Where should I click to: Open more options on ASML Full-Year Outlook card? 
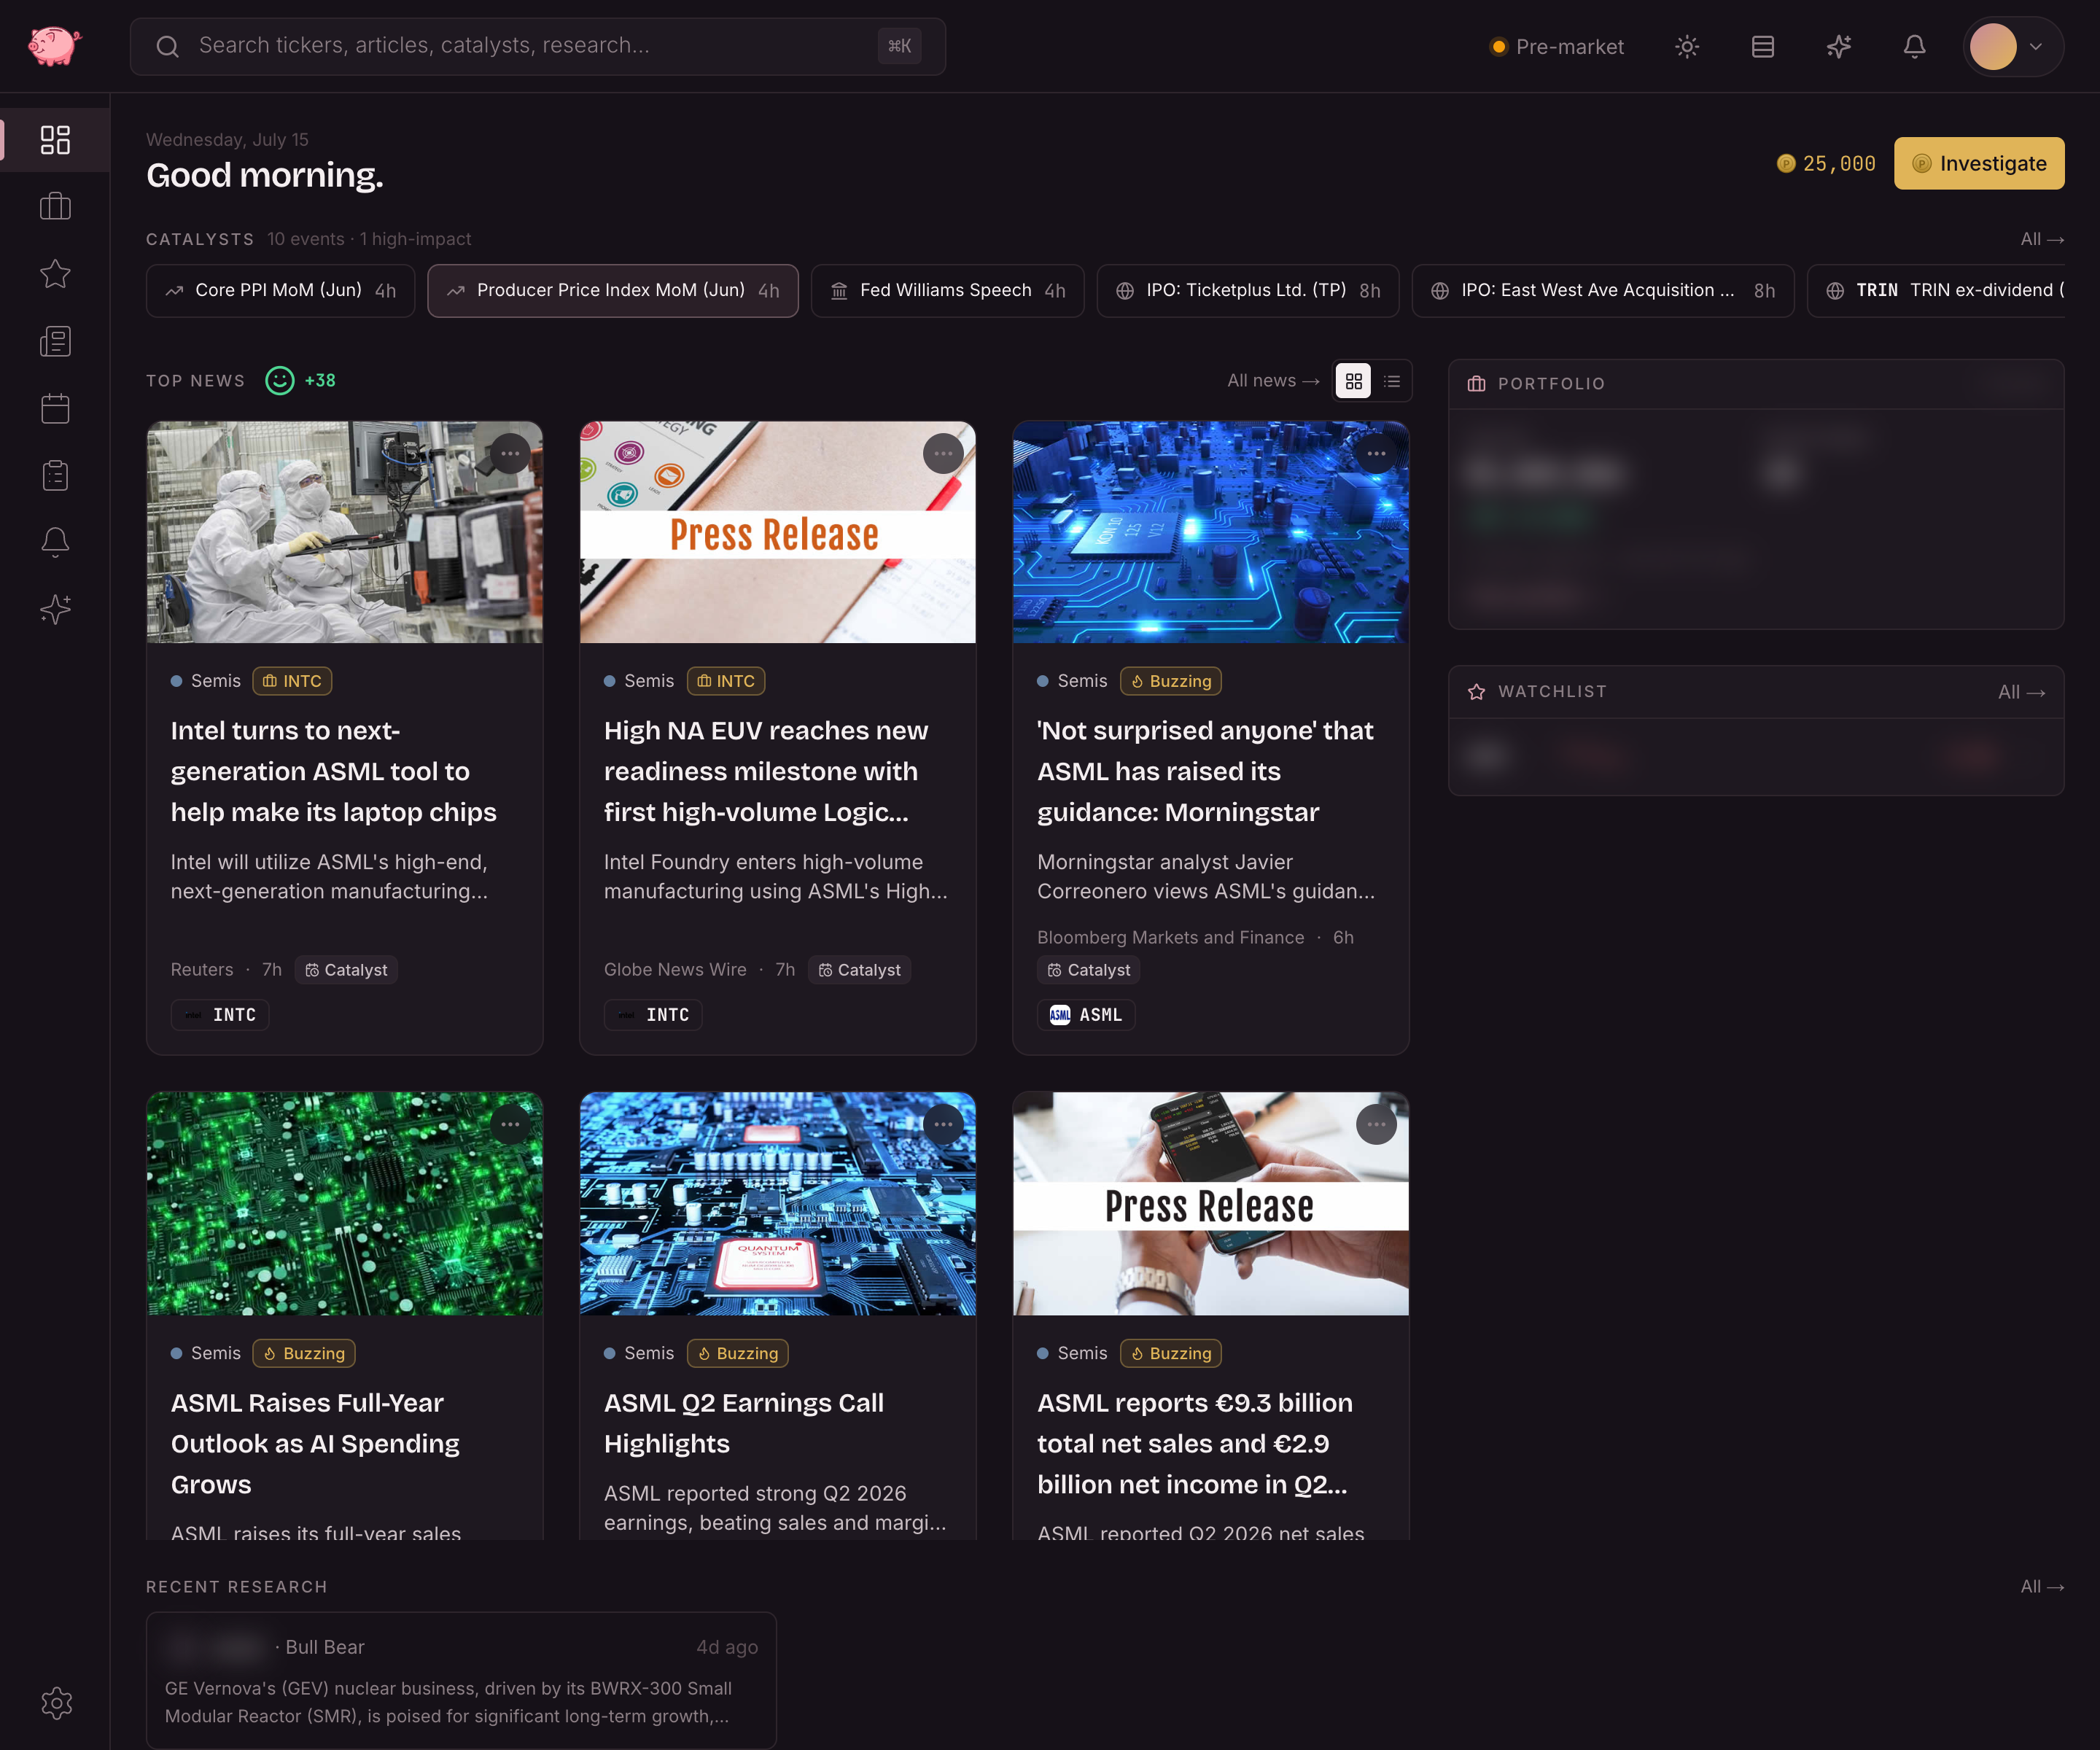510,1125
